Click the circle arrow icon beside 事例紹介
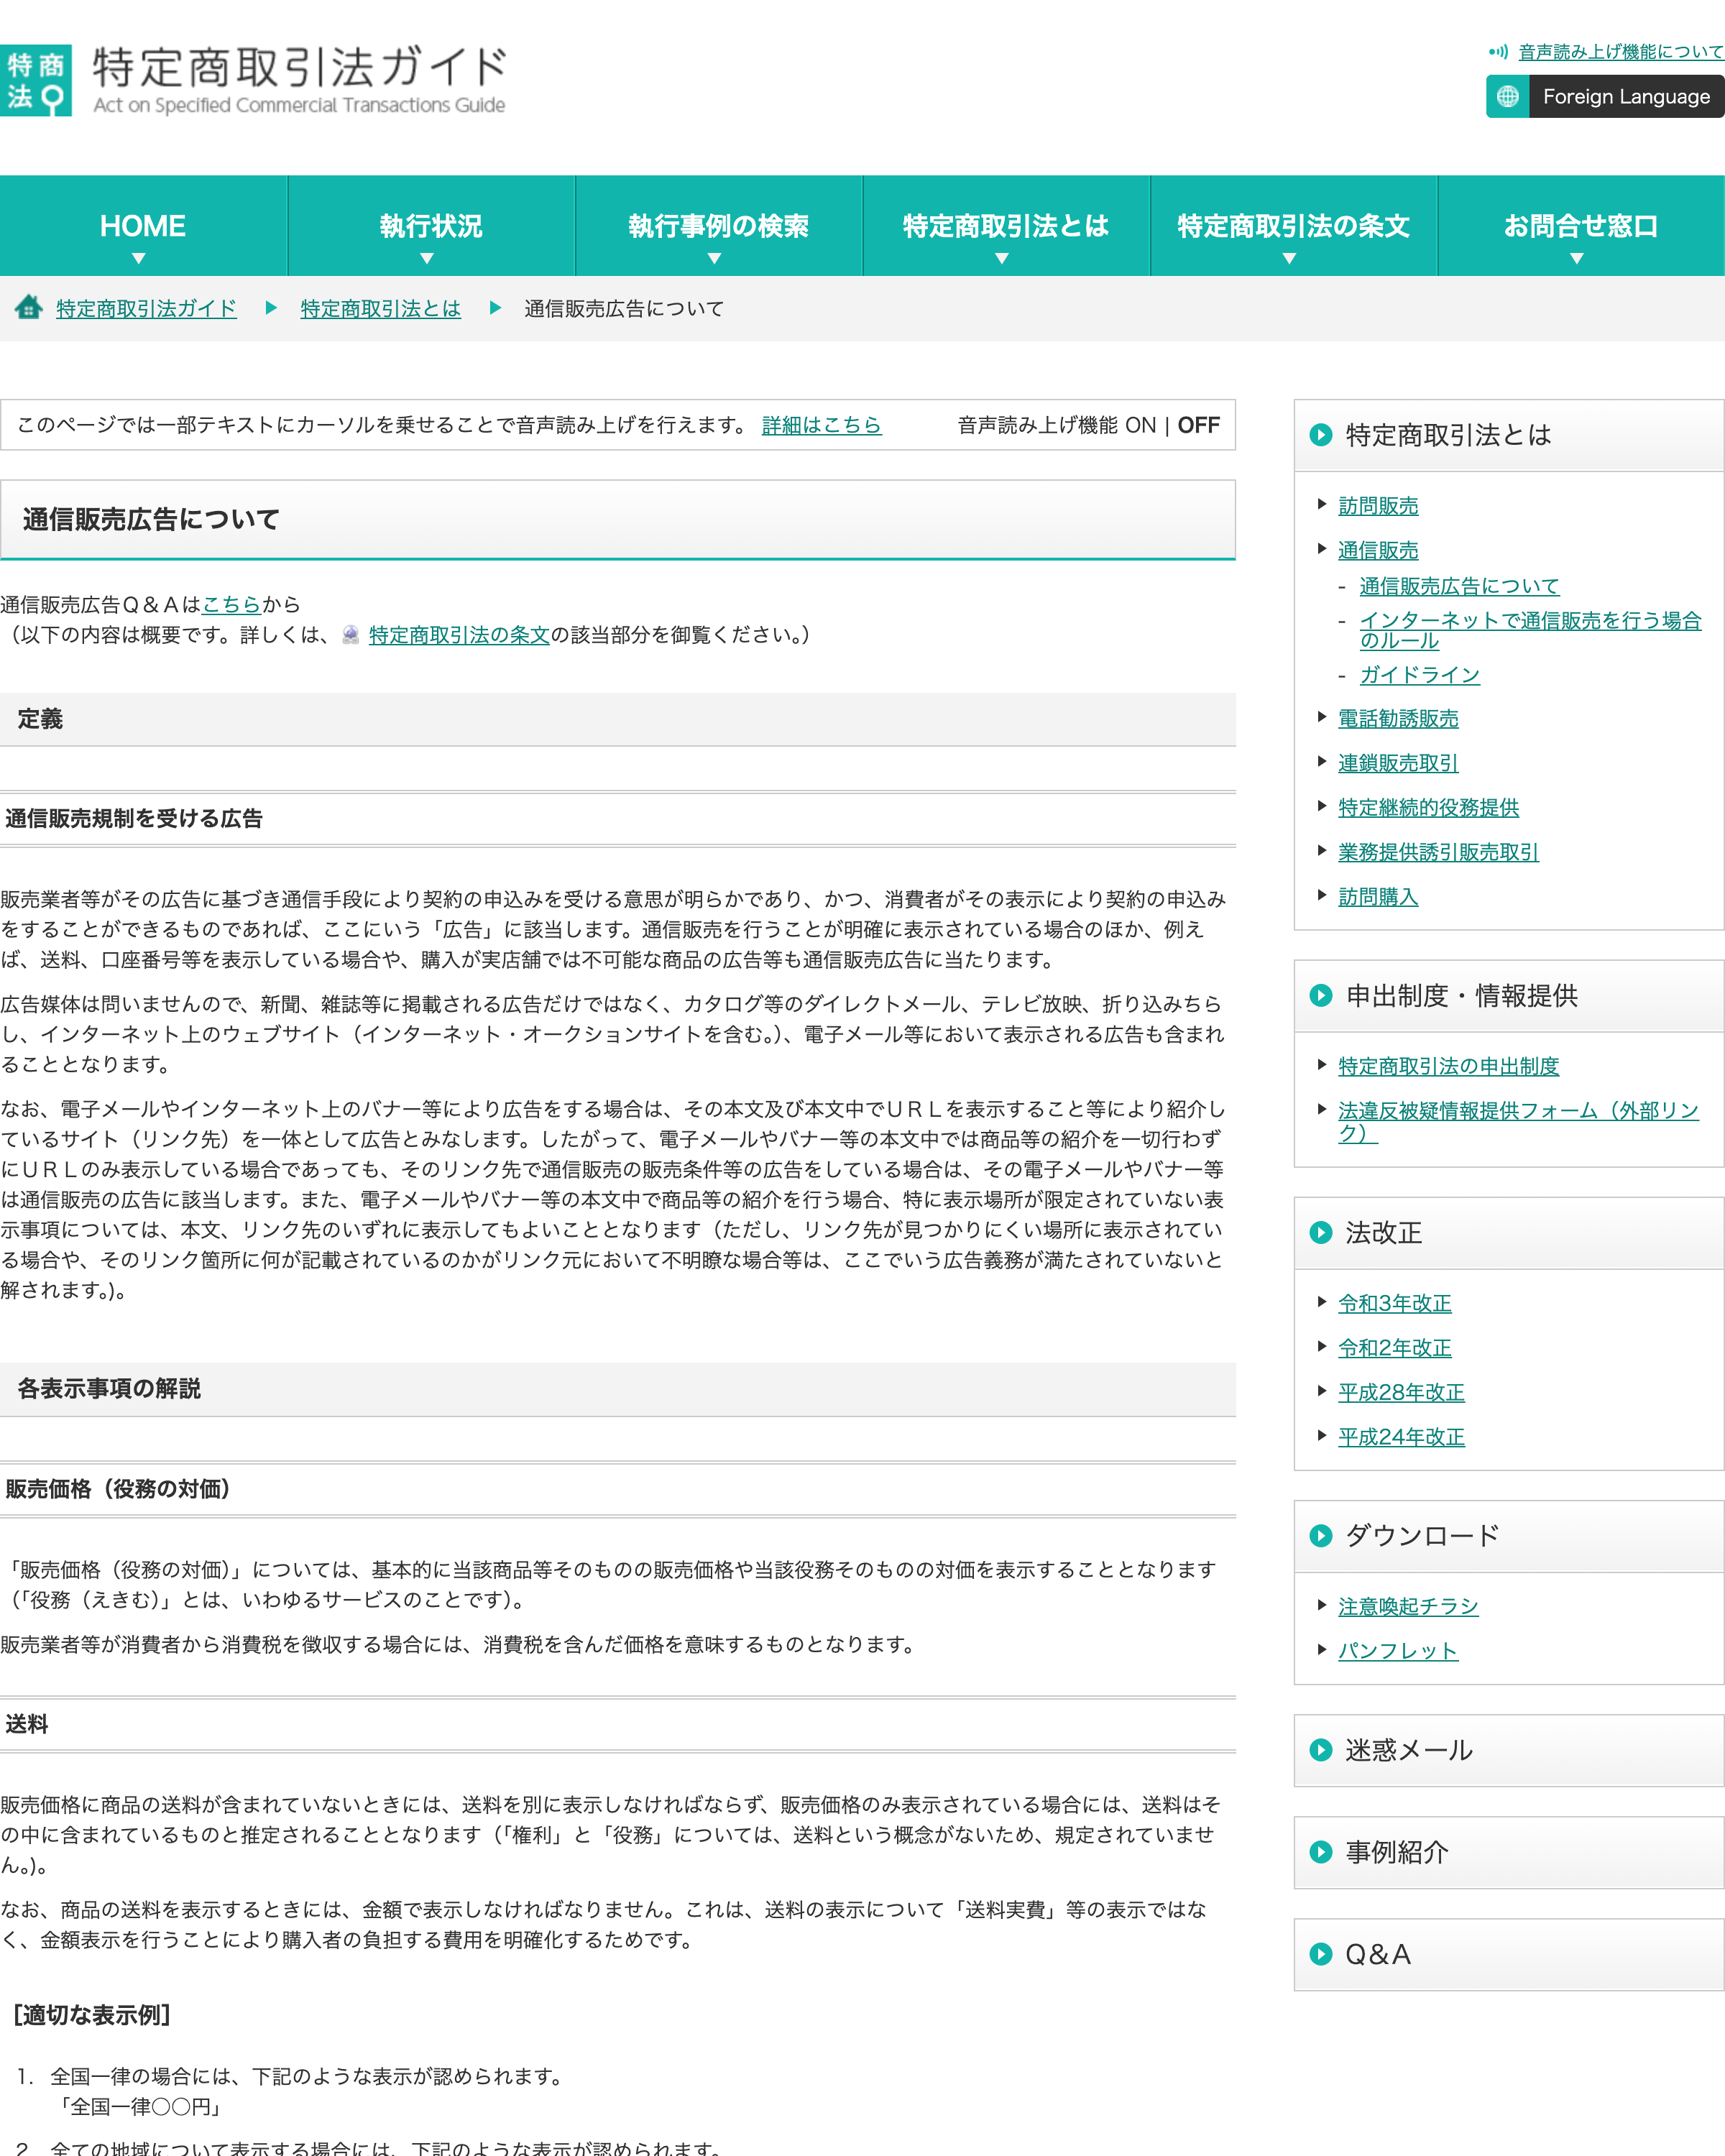Viewport: 1725px width, 2156px height. click(x=1321, y=1852)
